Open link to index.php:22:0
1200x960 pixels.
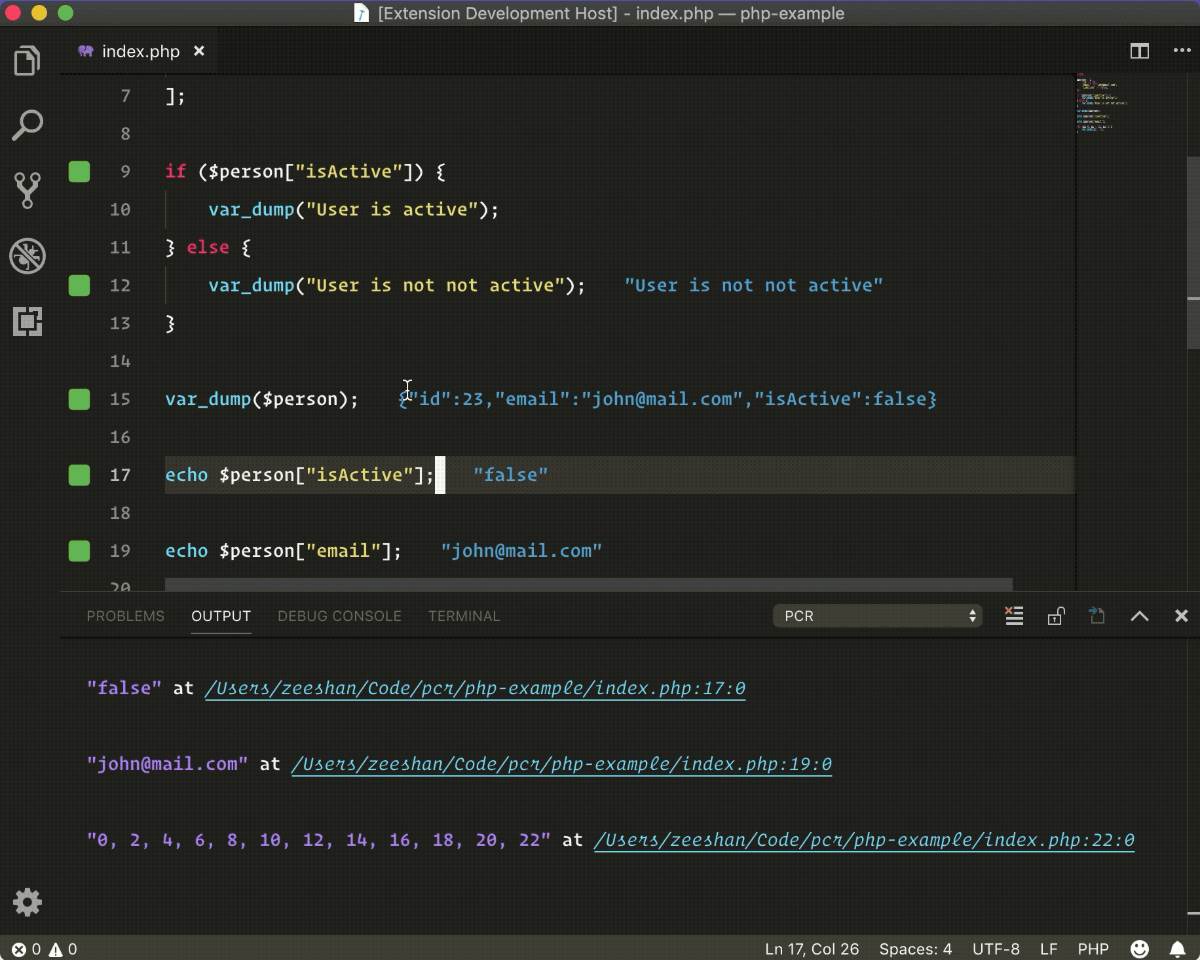point(864,841)
